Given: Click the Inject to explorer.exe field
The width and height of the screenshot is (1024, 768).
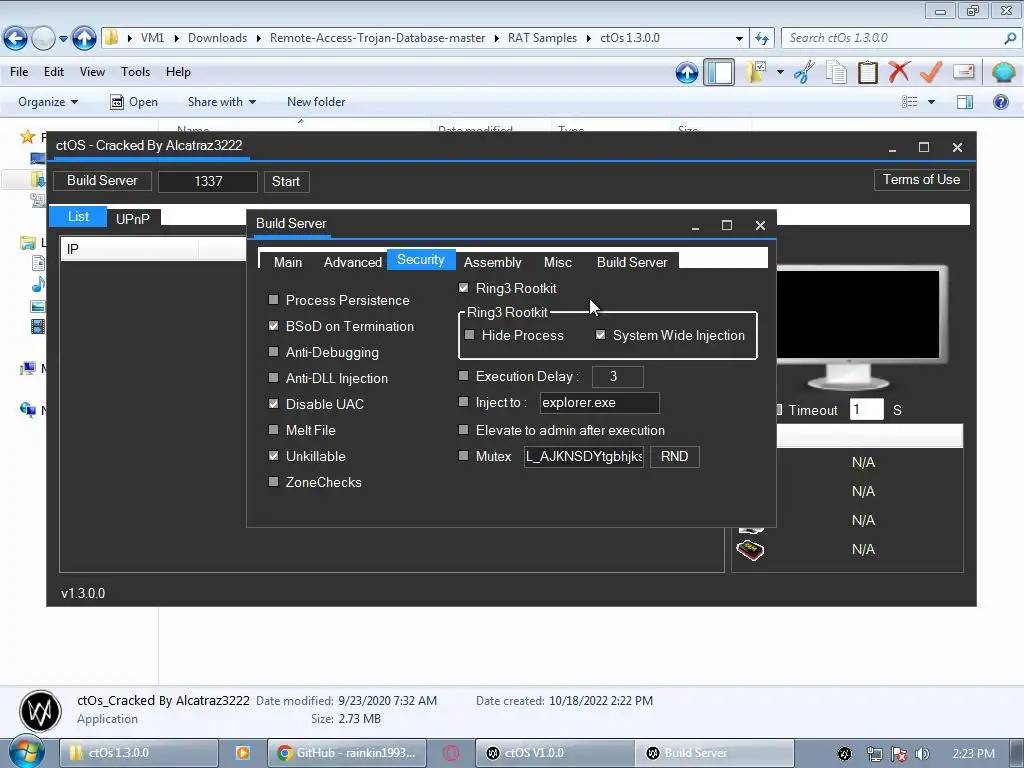Looking at the screenshot, I should (x=600, y=403).
